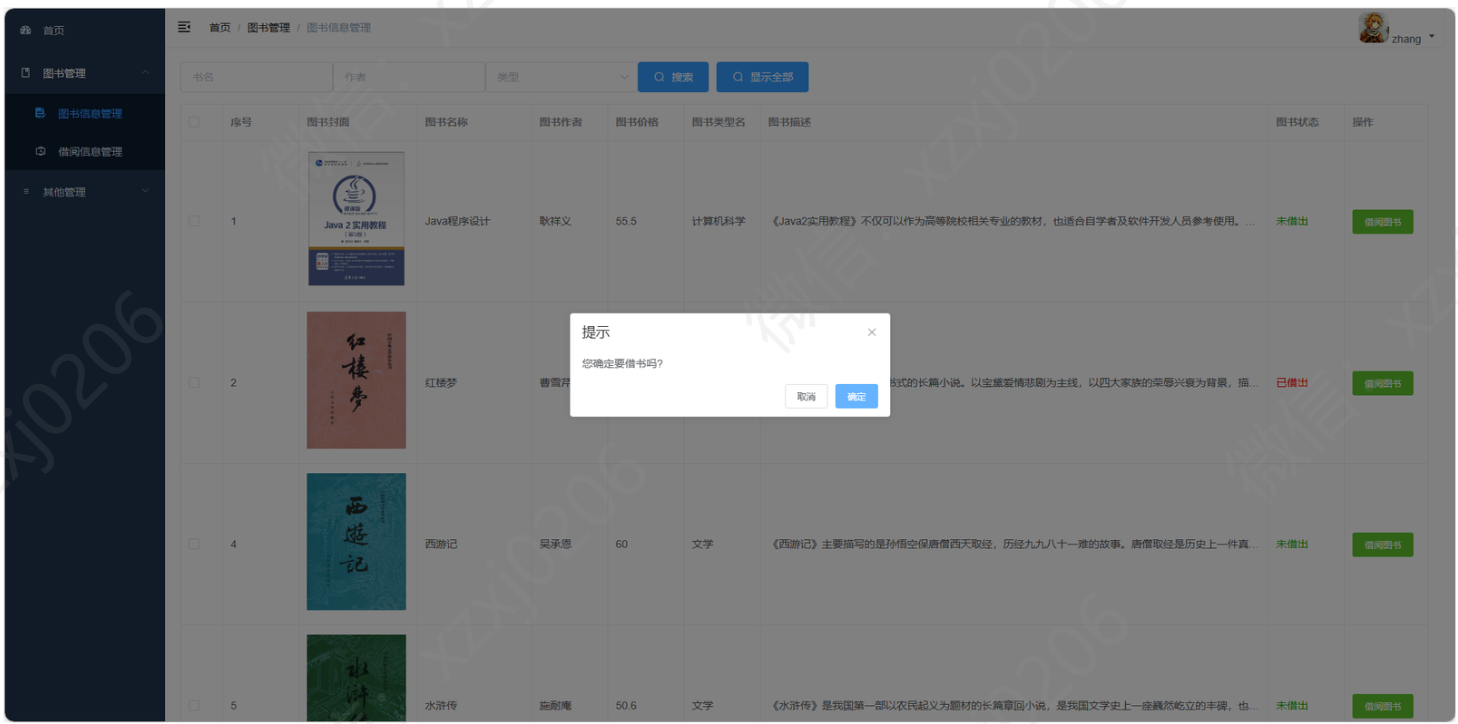This screenshot has width=1458, height=724.
Task: Open the 首页 sidebar menu item
Action: click(x=85, y=31)
